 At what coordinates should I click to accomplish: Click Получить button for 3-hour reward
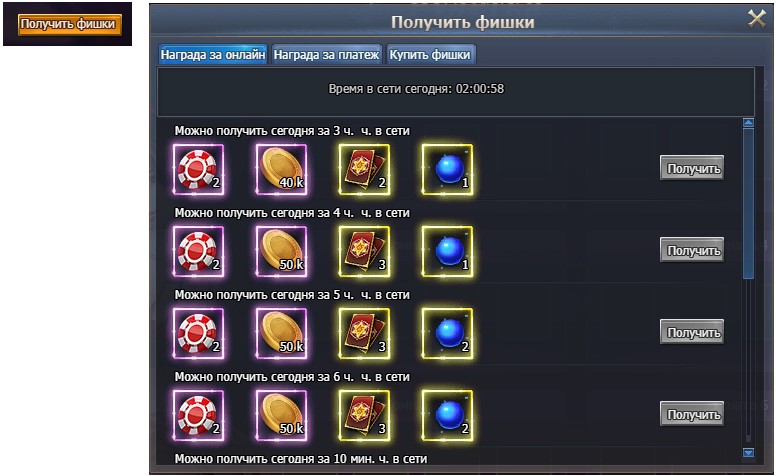tap(692, 168)
